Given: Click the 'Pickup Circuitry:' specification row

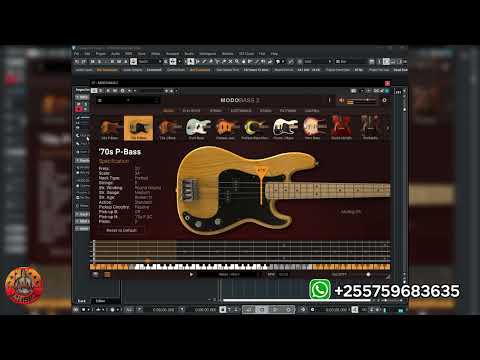Looking at the screenshot, I should pos(124,207).
